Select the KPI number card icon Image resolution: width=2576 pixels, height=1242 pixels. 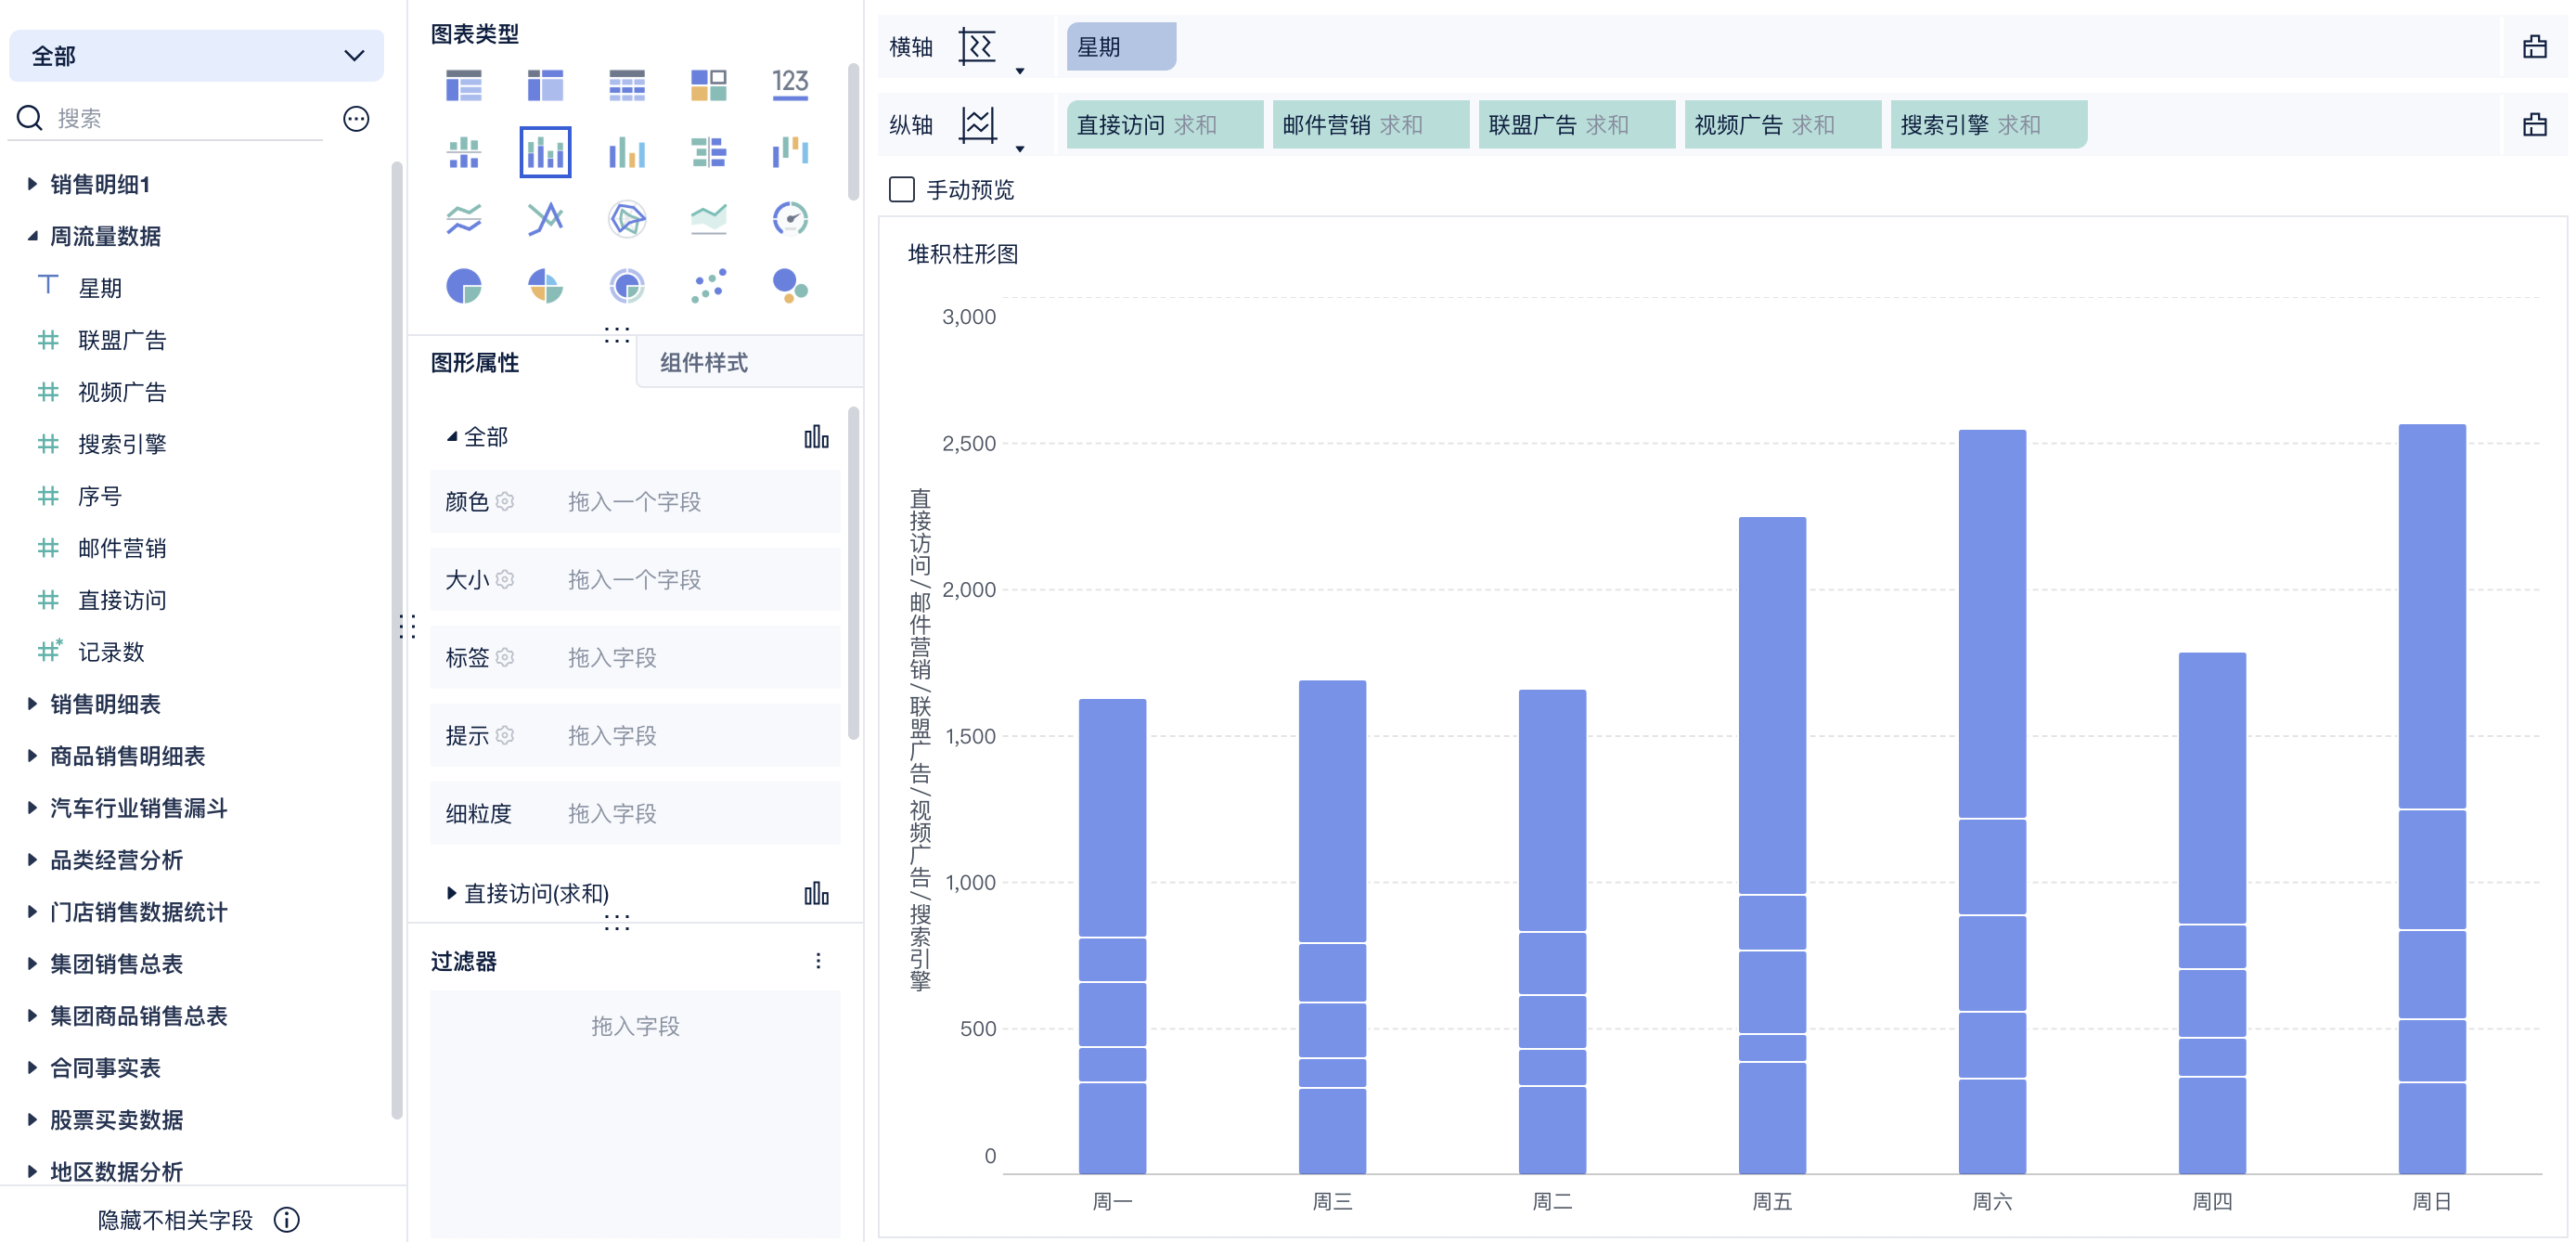(x=790, y=84)
